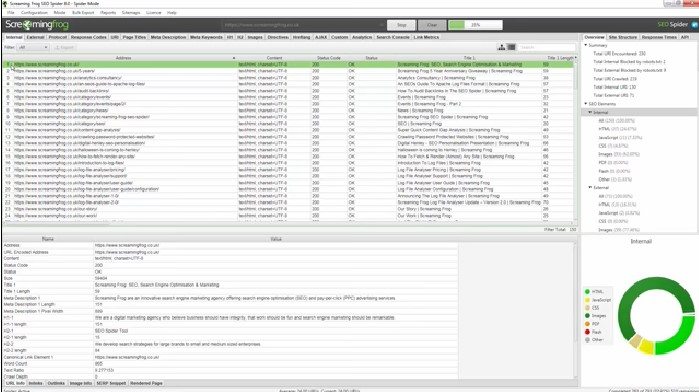Open the Filter dropdown
The width and height of the screenshot is (699, 392).
click(x=33, y=47)
